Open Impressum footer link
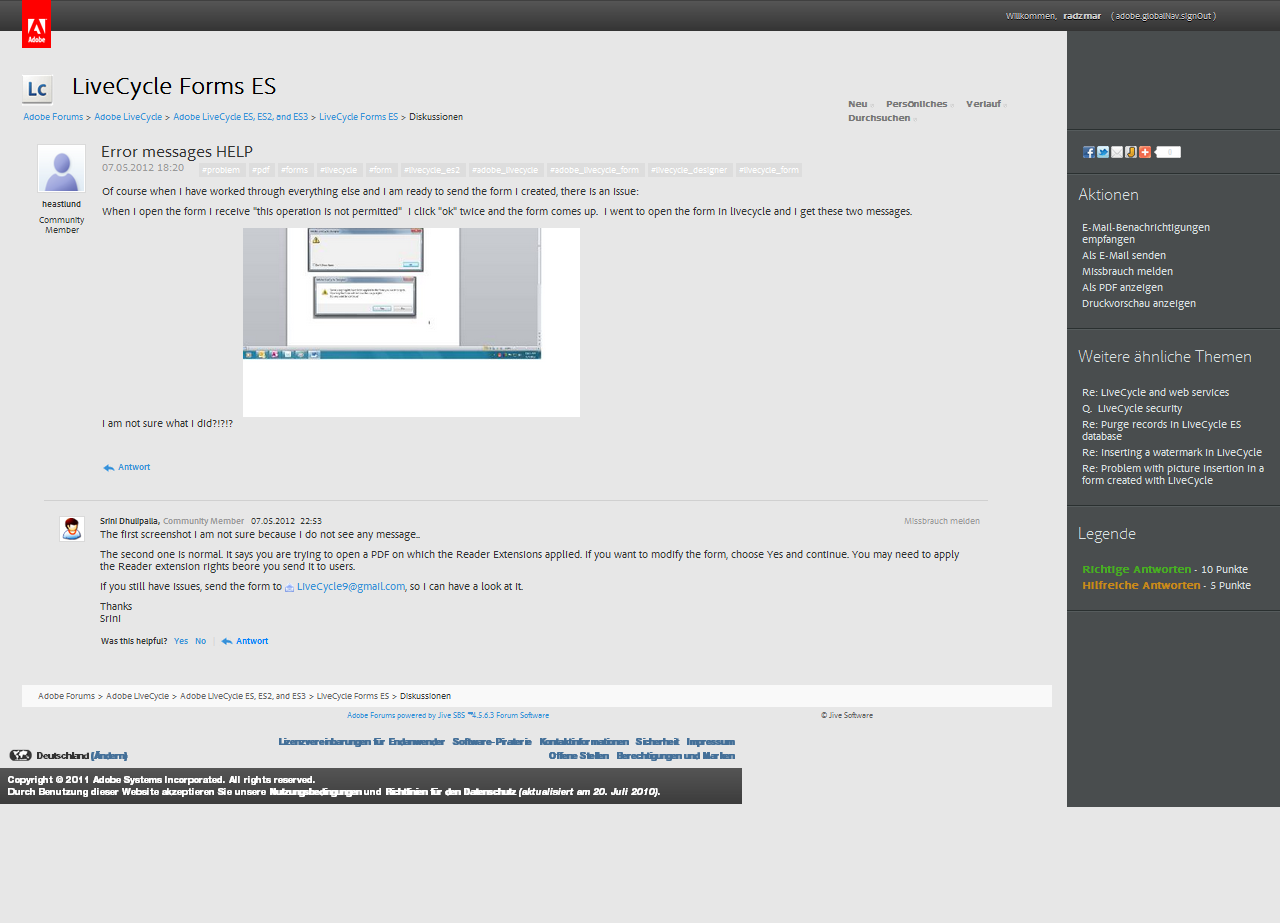The image size is (1280, 923). pyautogui.click(x=711, y=742)
